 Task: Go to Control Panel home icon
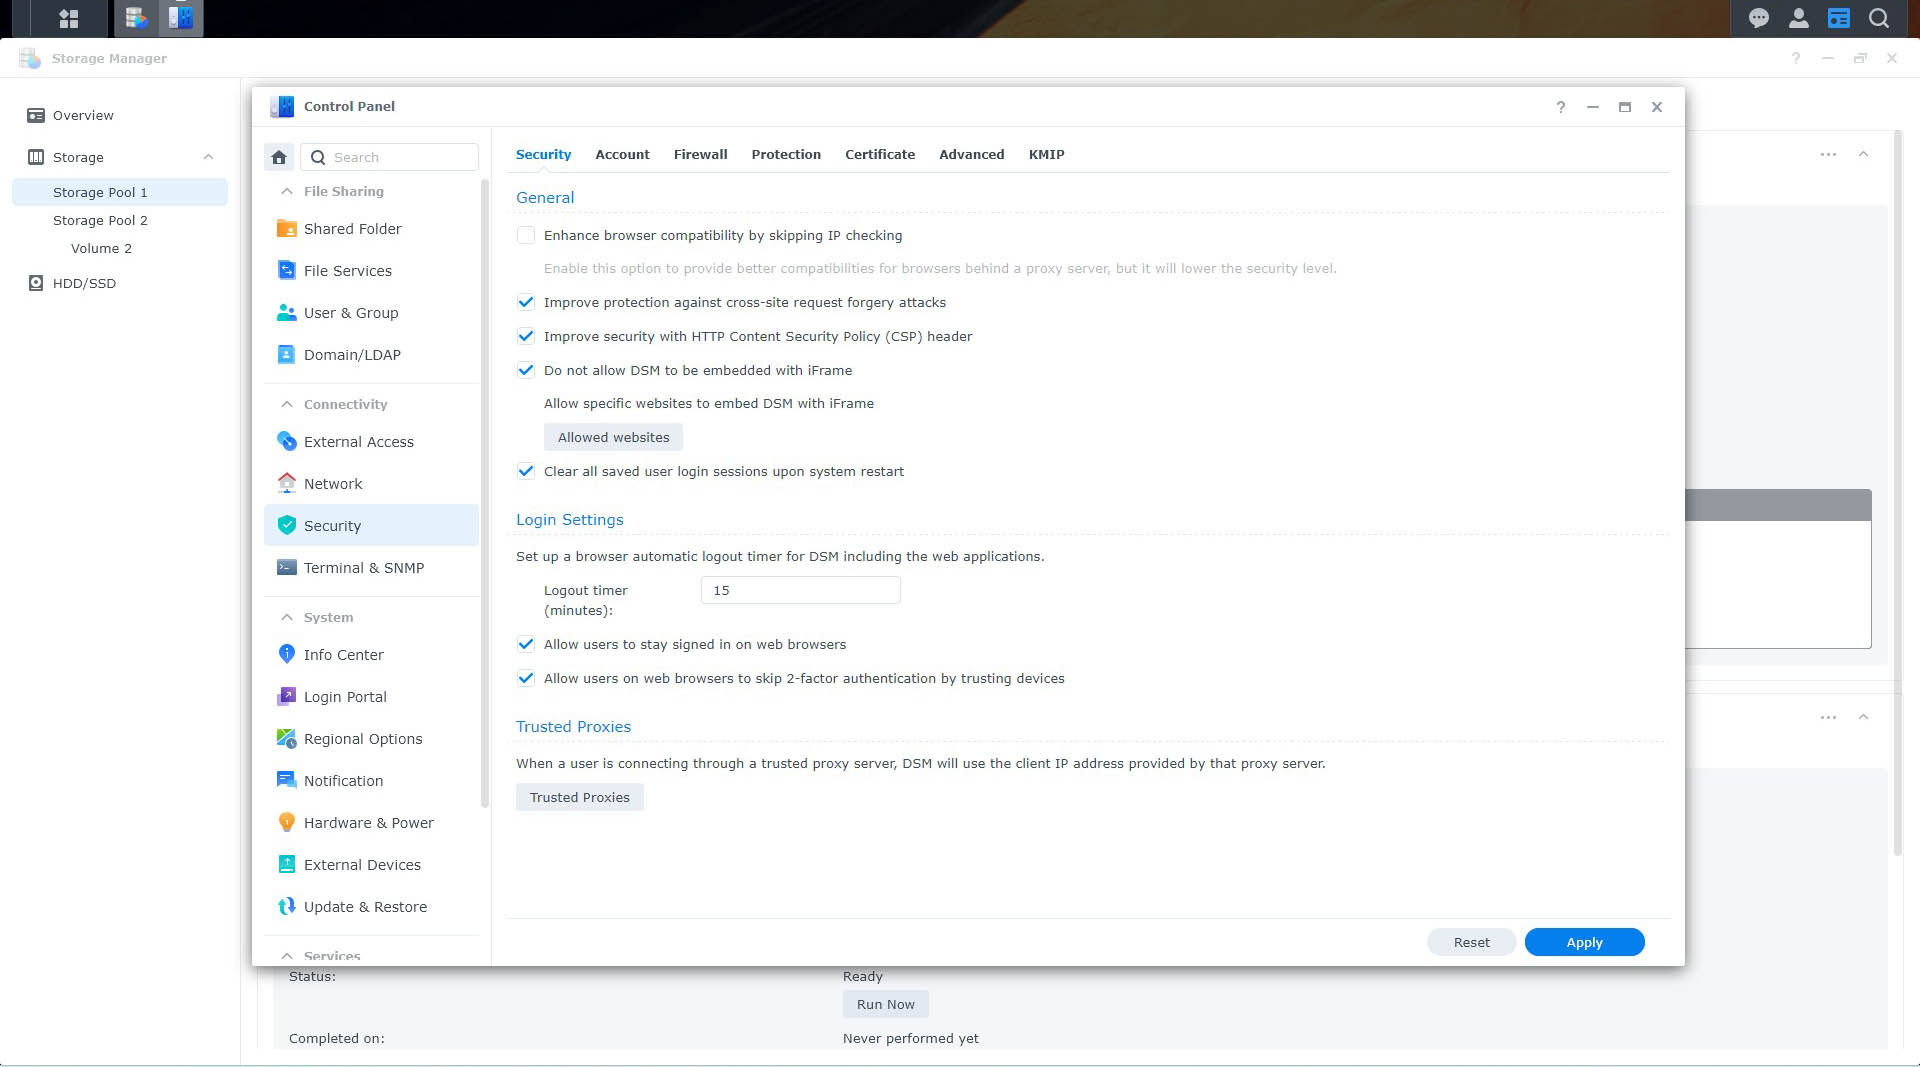pos(279,157)
